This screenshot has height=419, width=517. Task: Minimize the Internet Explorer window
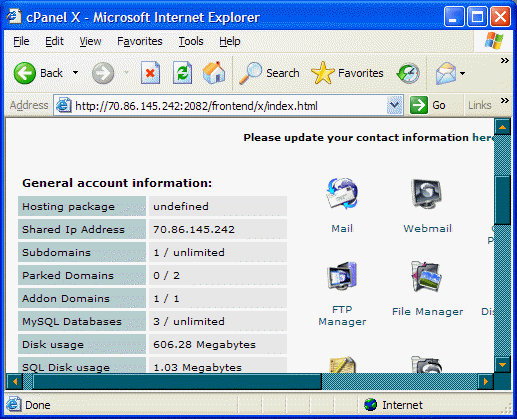click(x=454, y=17)
